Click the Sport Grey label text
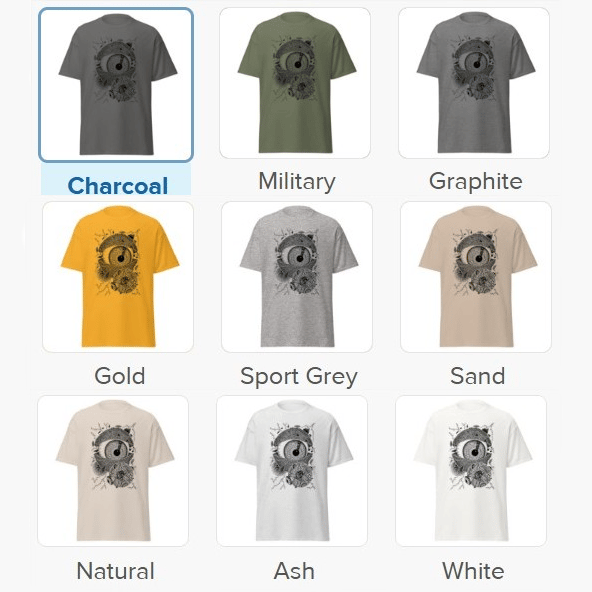This screenshot has width=592, height=592. tap(299, 377)
